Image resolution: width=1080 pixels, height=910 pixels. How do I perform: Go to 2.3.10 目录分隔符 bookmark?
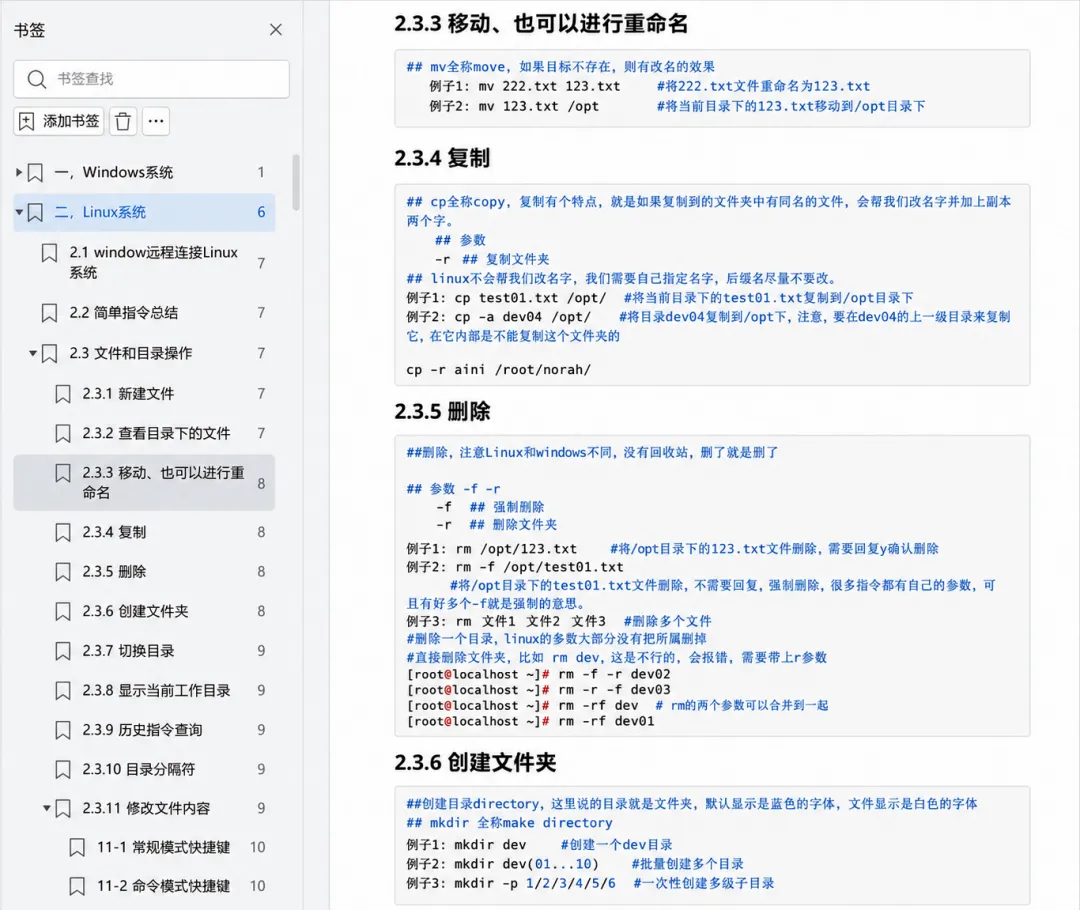(x=144, y=769)
